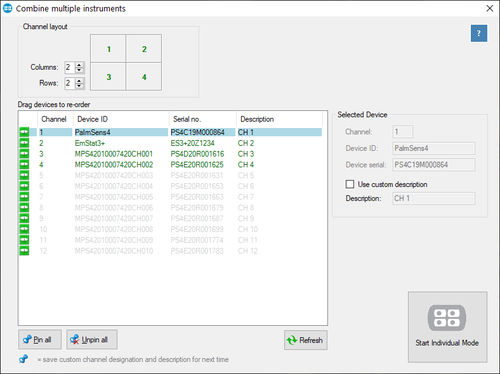This screenshot has width=500, height=374.
Task: Enable Use custom description checkbox
Action: (350, 184)
